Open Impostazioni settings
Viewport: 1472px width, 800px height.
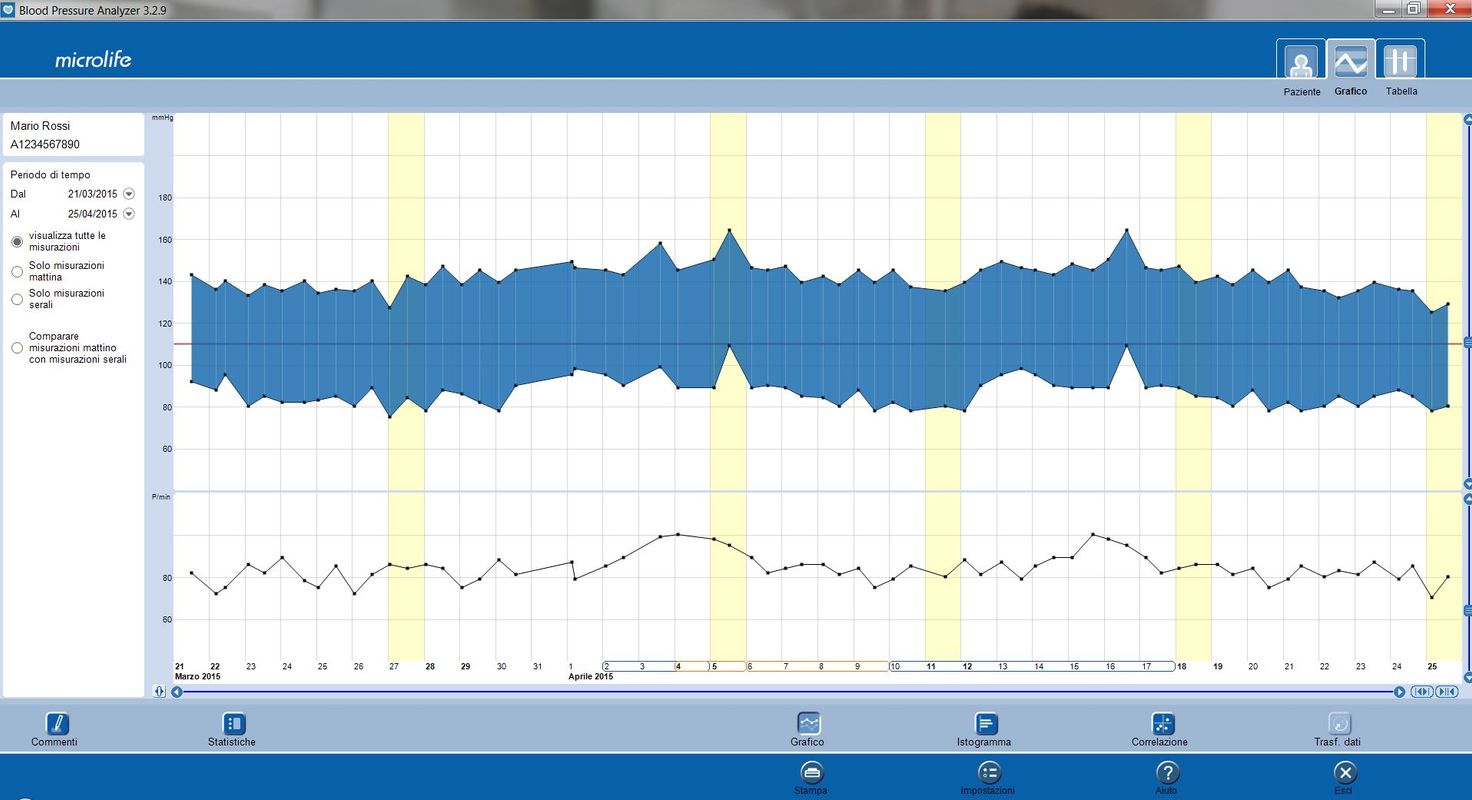[x=988, y=772]
